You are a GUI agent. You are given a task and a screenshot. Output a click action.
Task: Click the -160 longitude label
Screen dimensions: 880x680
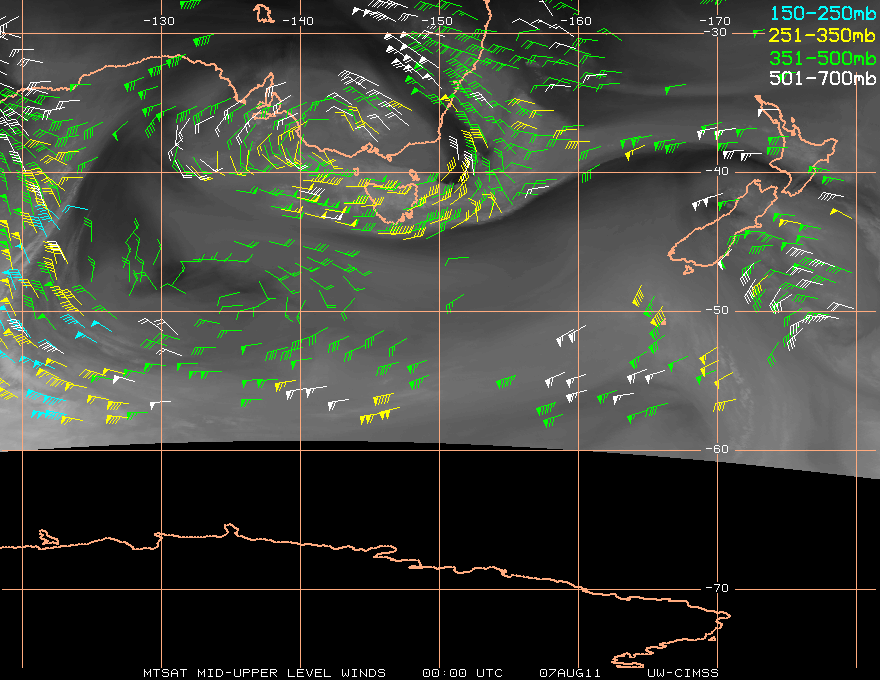click(x=577, y=21)
